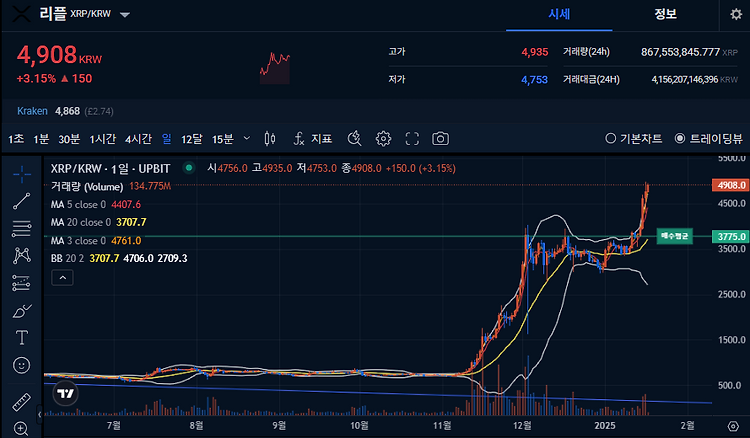The image size is (750, 438).
Task: Expand the extra interval dropdown chevron
Action: click(247, 138)
